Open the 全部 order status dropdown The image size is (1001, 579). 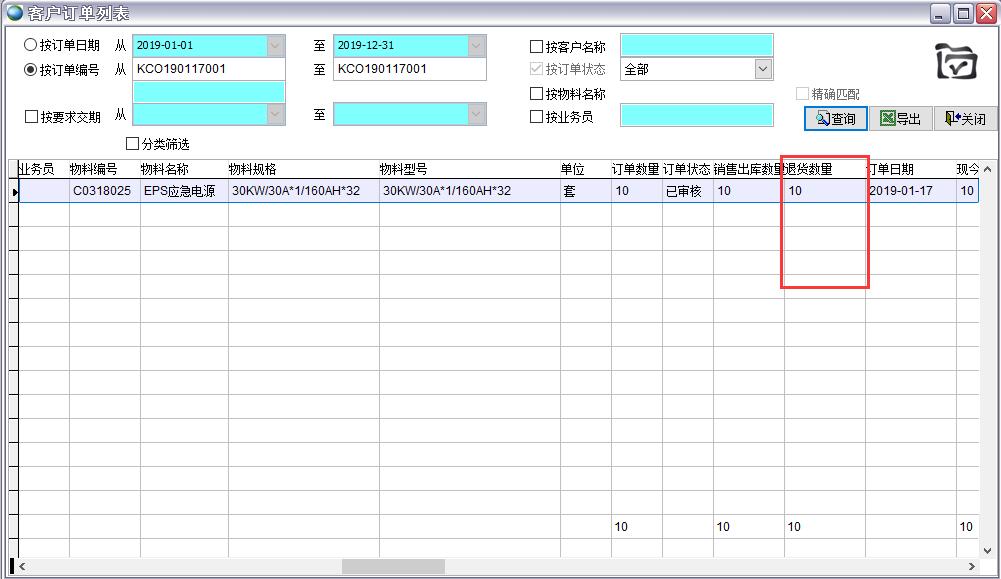click(x=763, y=69)
